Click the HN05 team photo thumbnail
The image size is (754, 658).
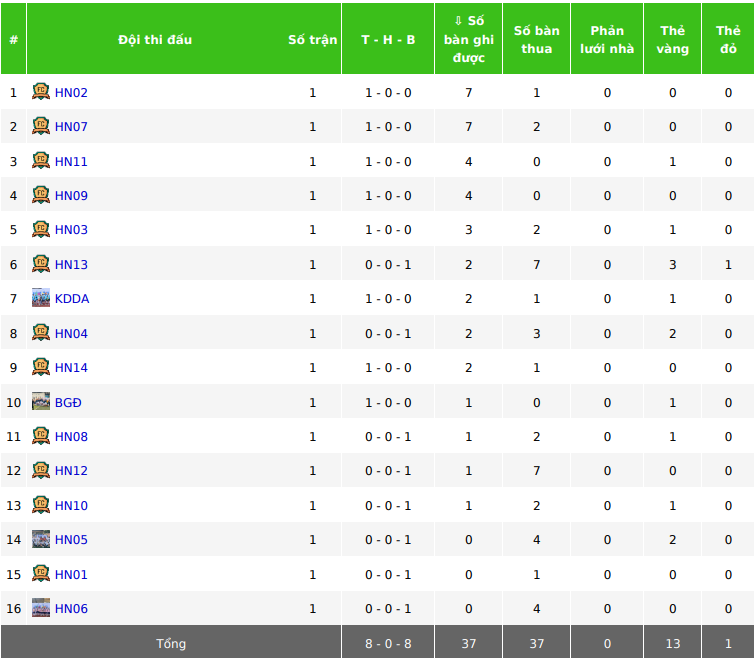[x=41, y=539]
